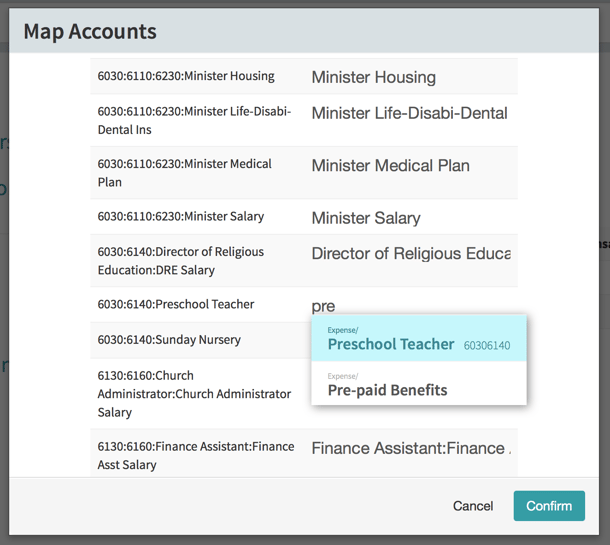Screen dimensions: 610x545
Task: Edit the Finance Assistant:Finance mapping field
Action: [x=410, y=448]
